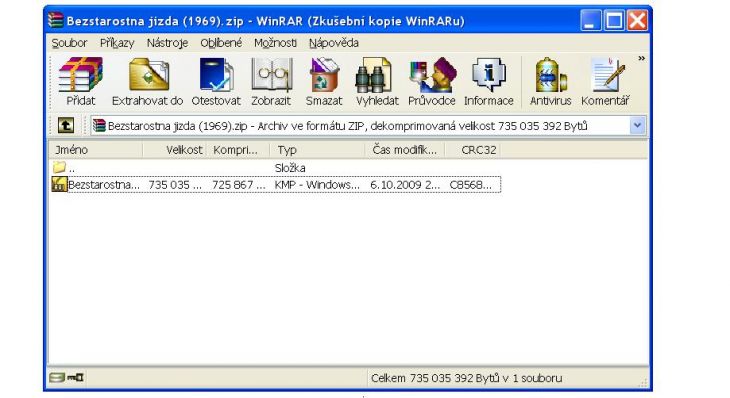Open the Oblíbené menu
This screenshot has width=730, height=398.
pos(221,43)
